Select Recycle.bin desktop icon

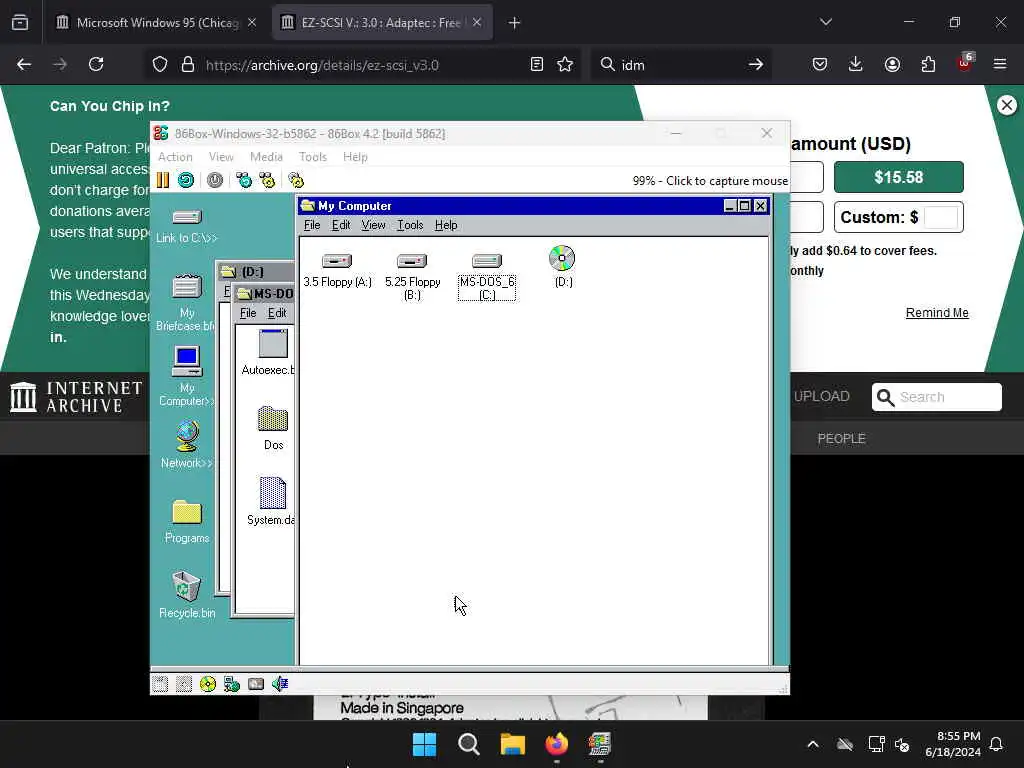[187, 594]
